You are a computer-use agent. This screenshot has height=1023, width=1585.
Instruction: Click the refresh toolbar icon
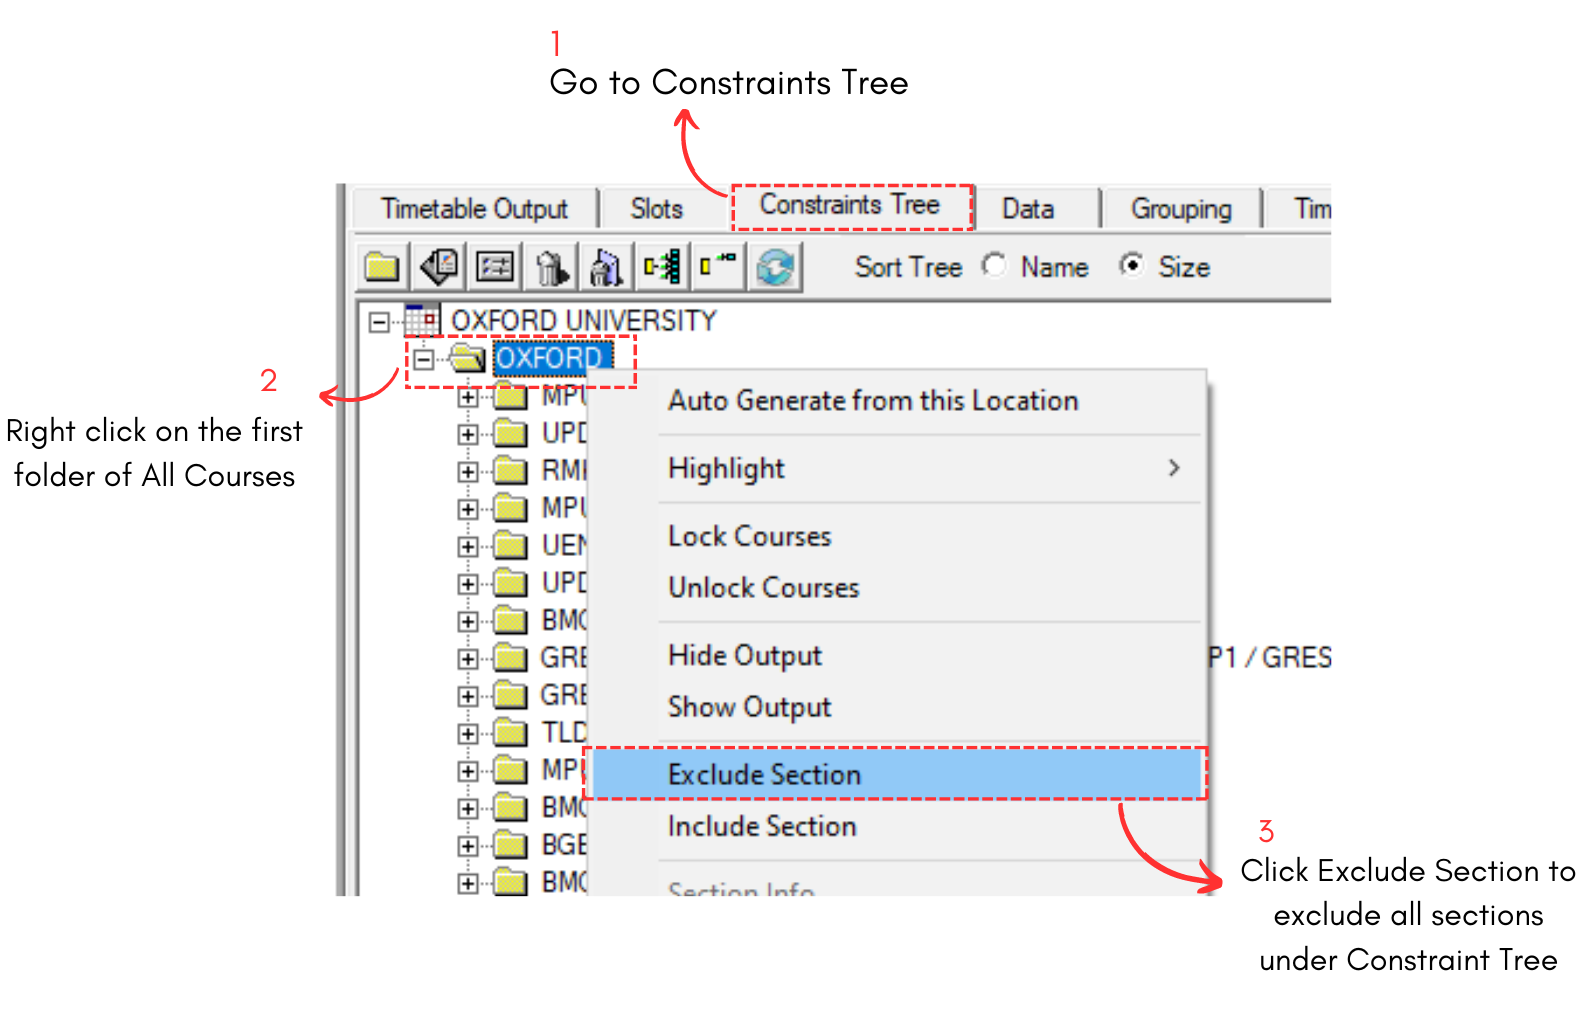pyautogui.click(x=775, y=267)
